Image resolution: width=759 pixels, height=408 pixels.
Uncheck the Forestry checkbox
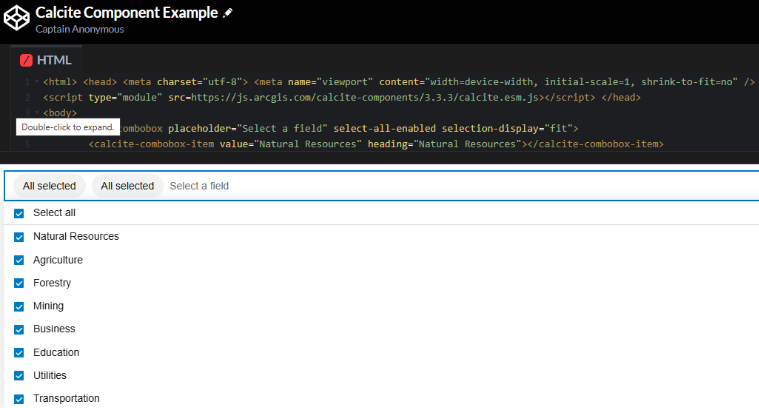19,283
